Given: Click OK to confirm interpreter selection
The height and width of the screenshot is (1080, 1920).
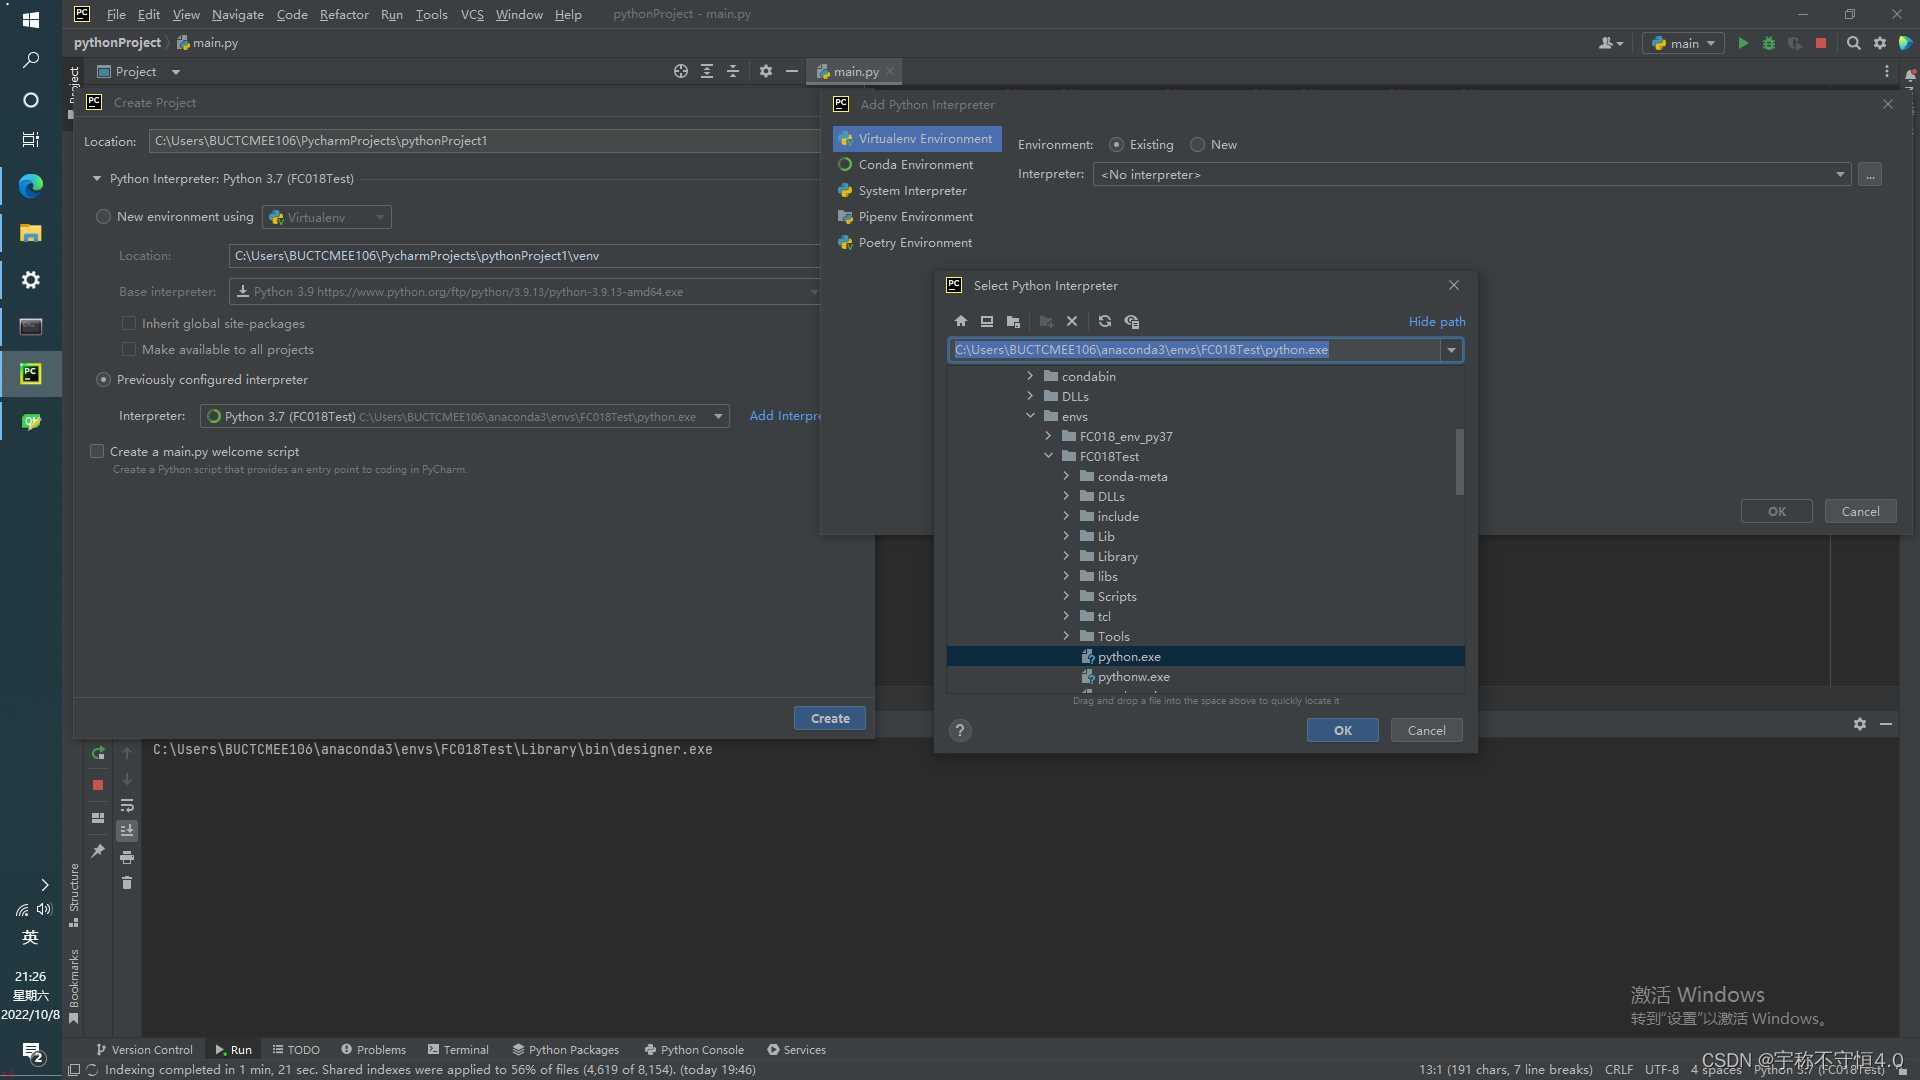Looking at the screenshot, I should click(x=1342, y=729).
